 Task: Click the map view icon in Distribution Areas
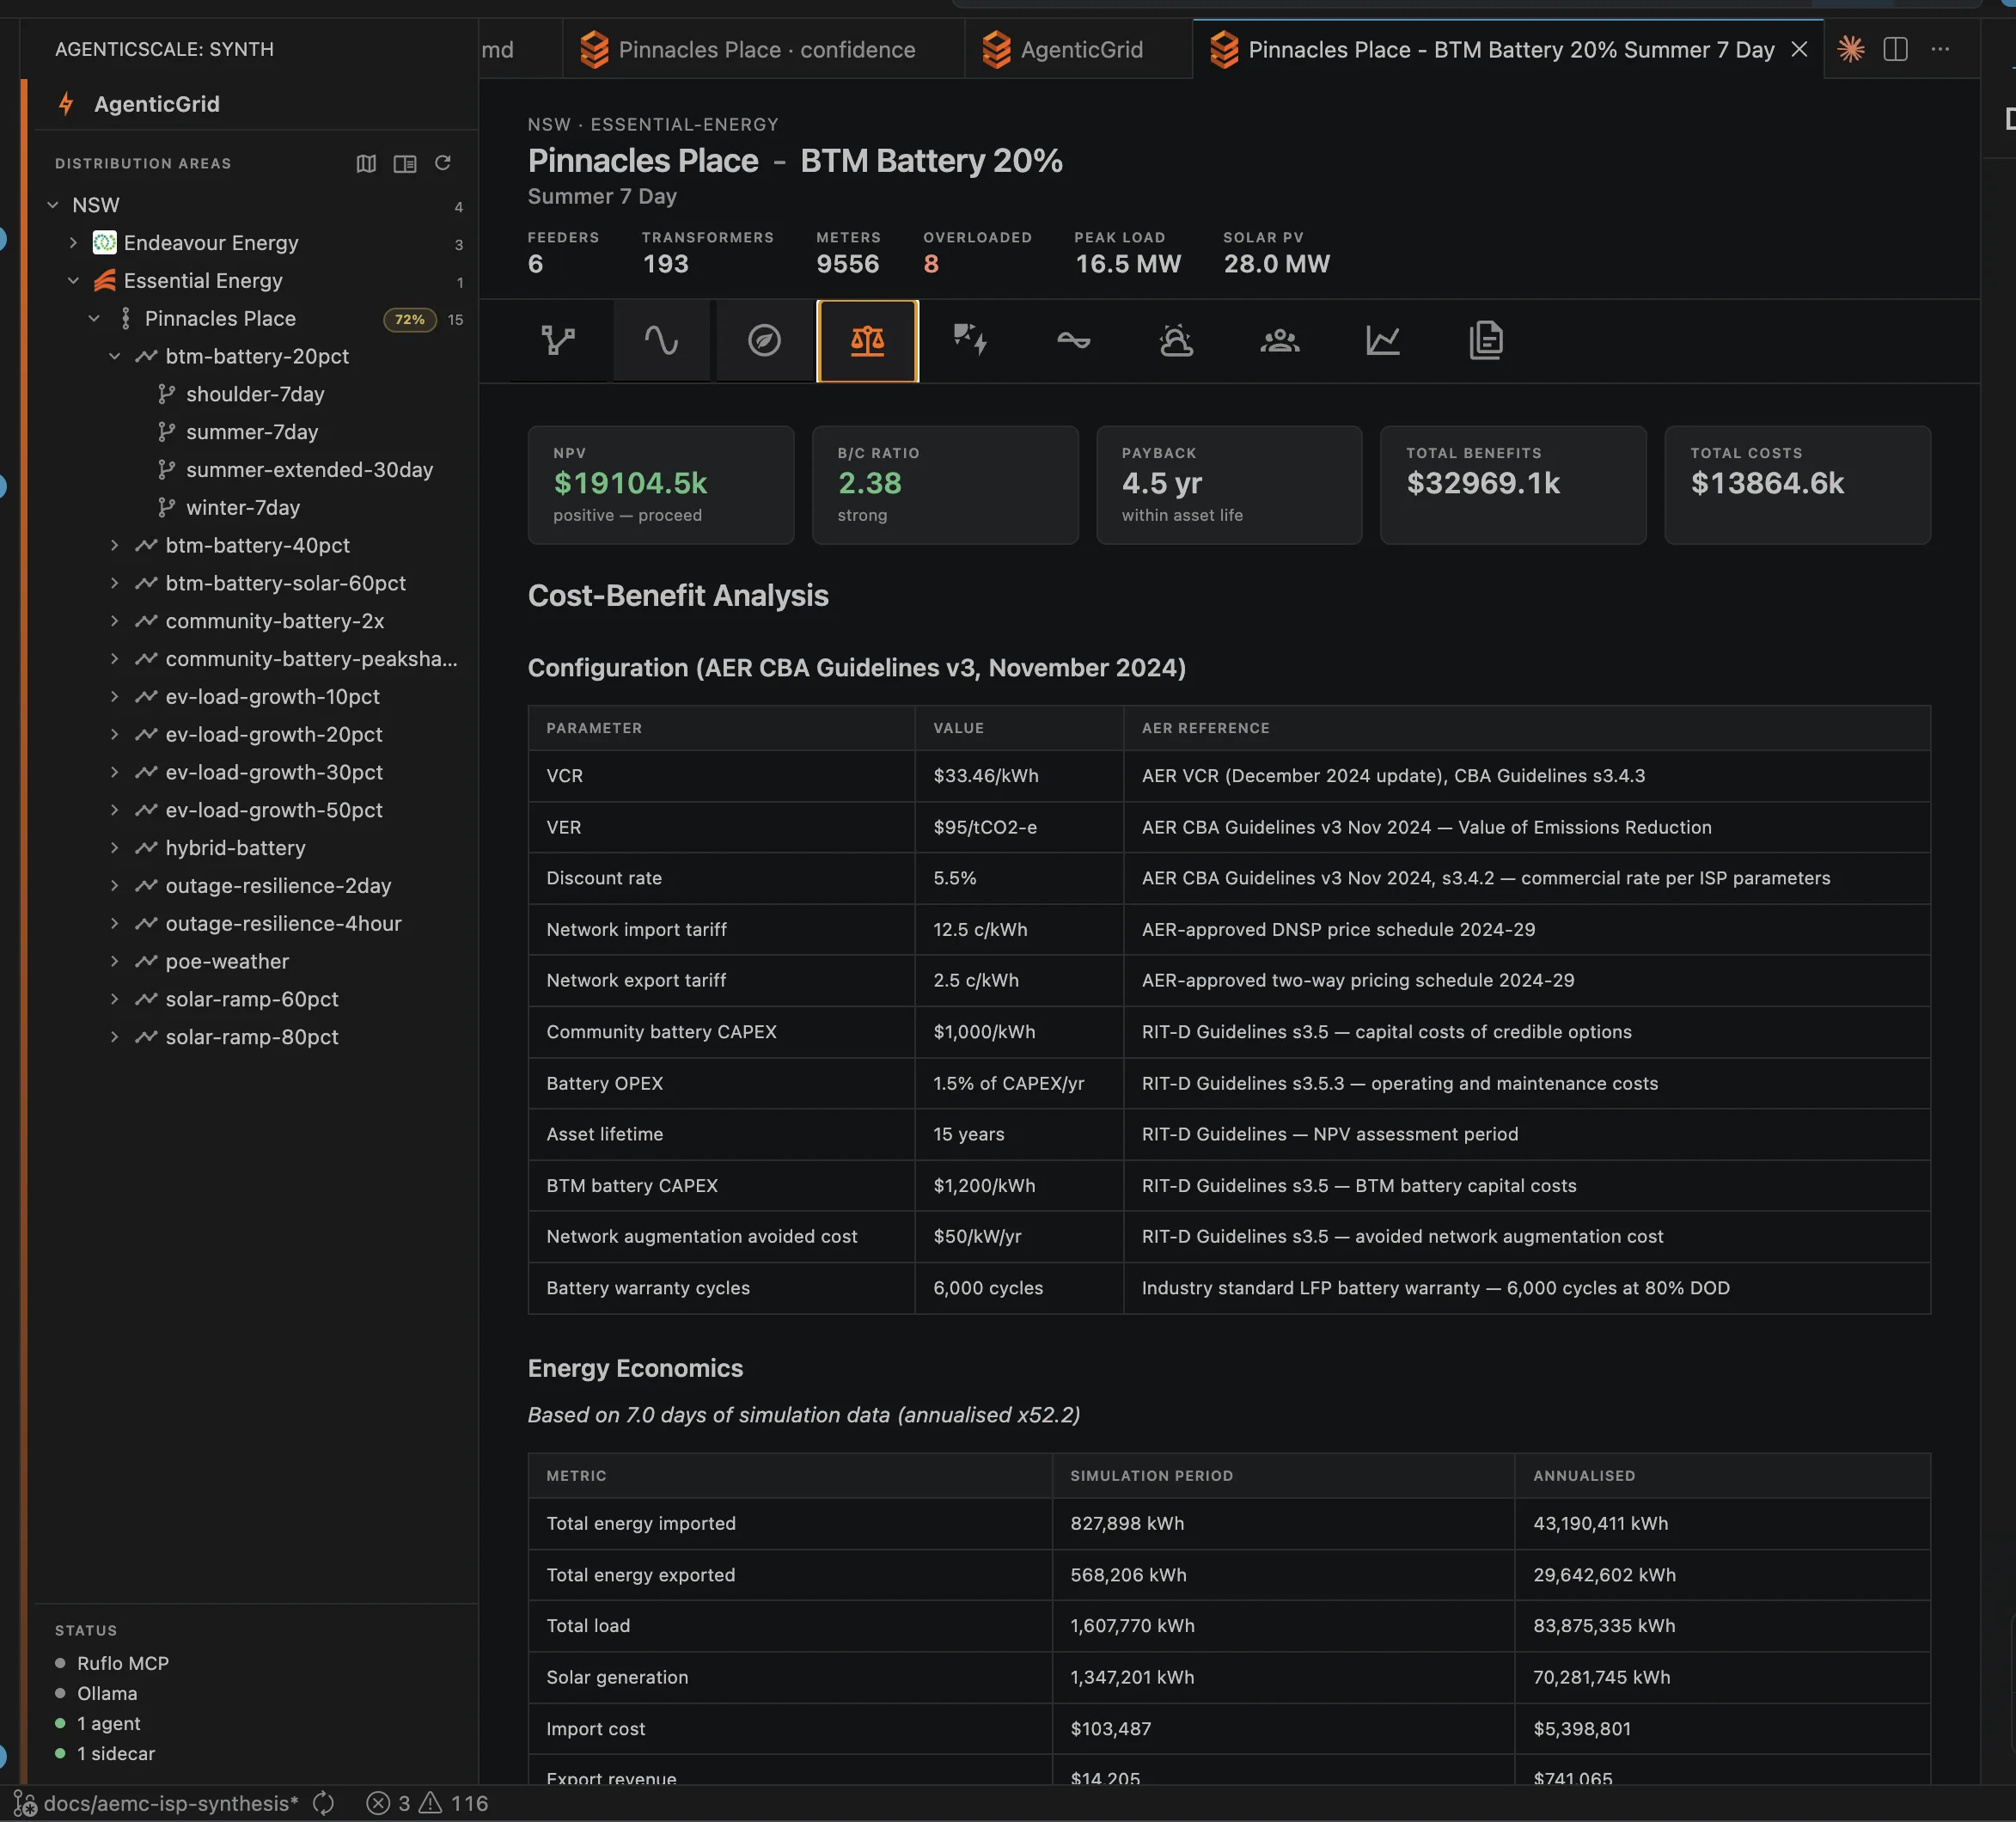point(366,163)
